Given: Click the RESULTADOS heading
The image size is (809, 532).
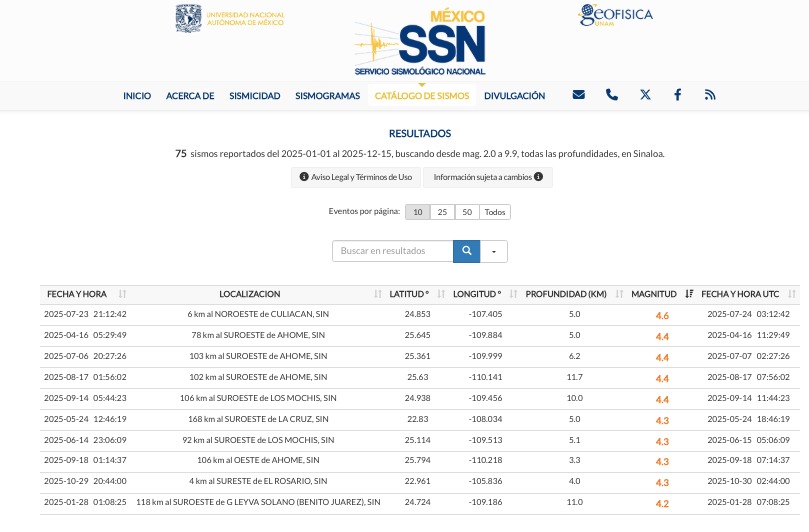Looking at the screenshot, I should (x=420, y=134).
